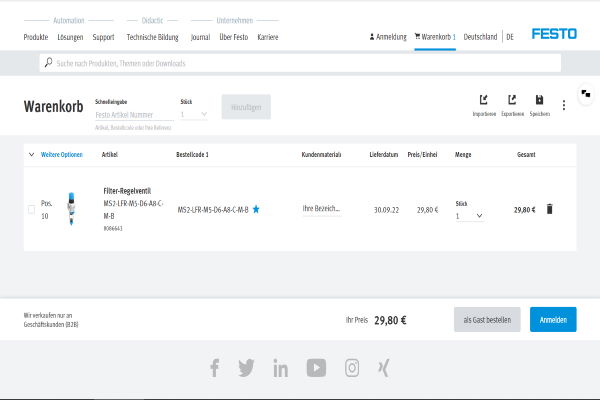Edit the Ihre Bezeichnung customer material field
Screen dimensions: 600x400
pyautogui.click(x=321, y=209)
